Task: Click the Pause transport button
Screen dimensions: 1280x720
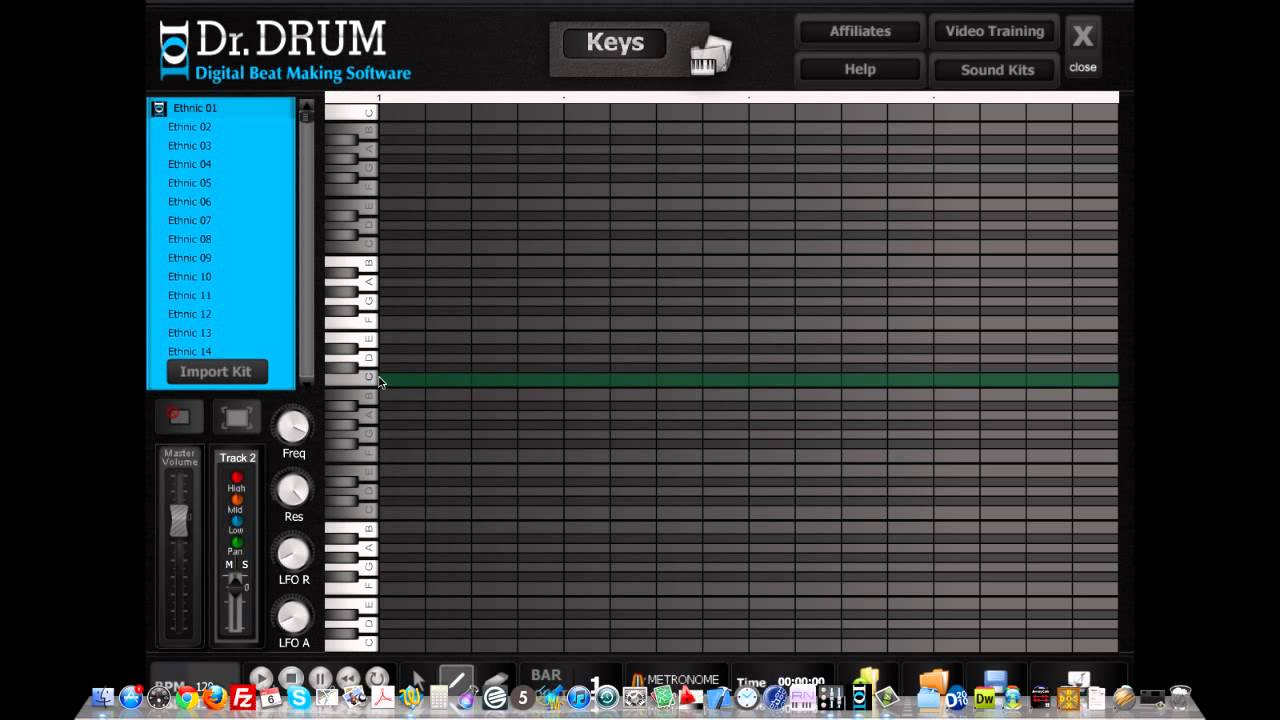Action: pyautogui.click(x=320, y=677)
